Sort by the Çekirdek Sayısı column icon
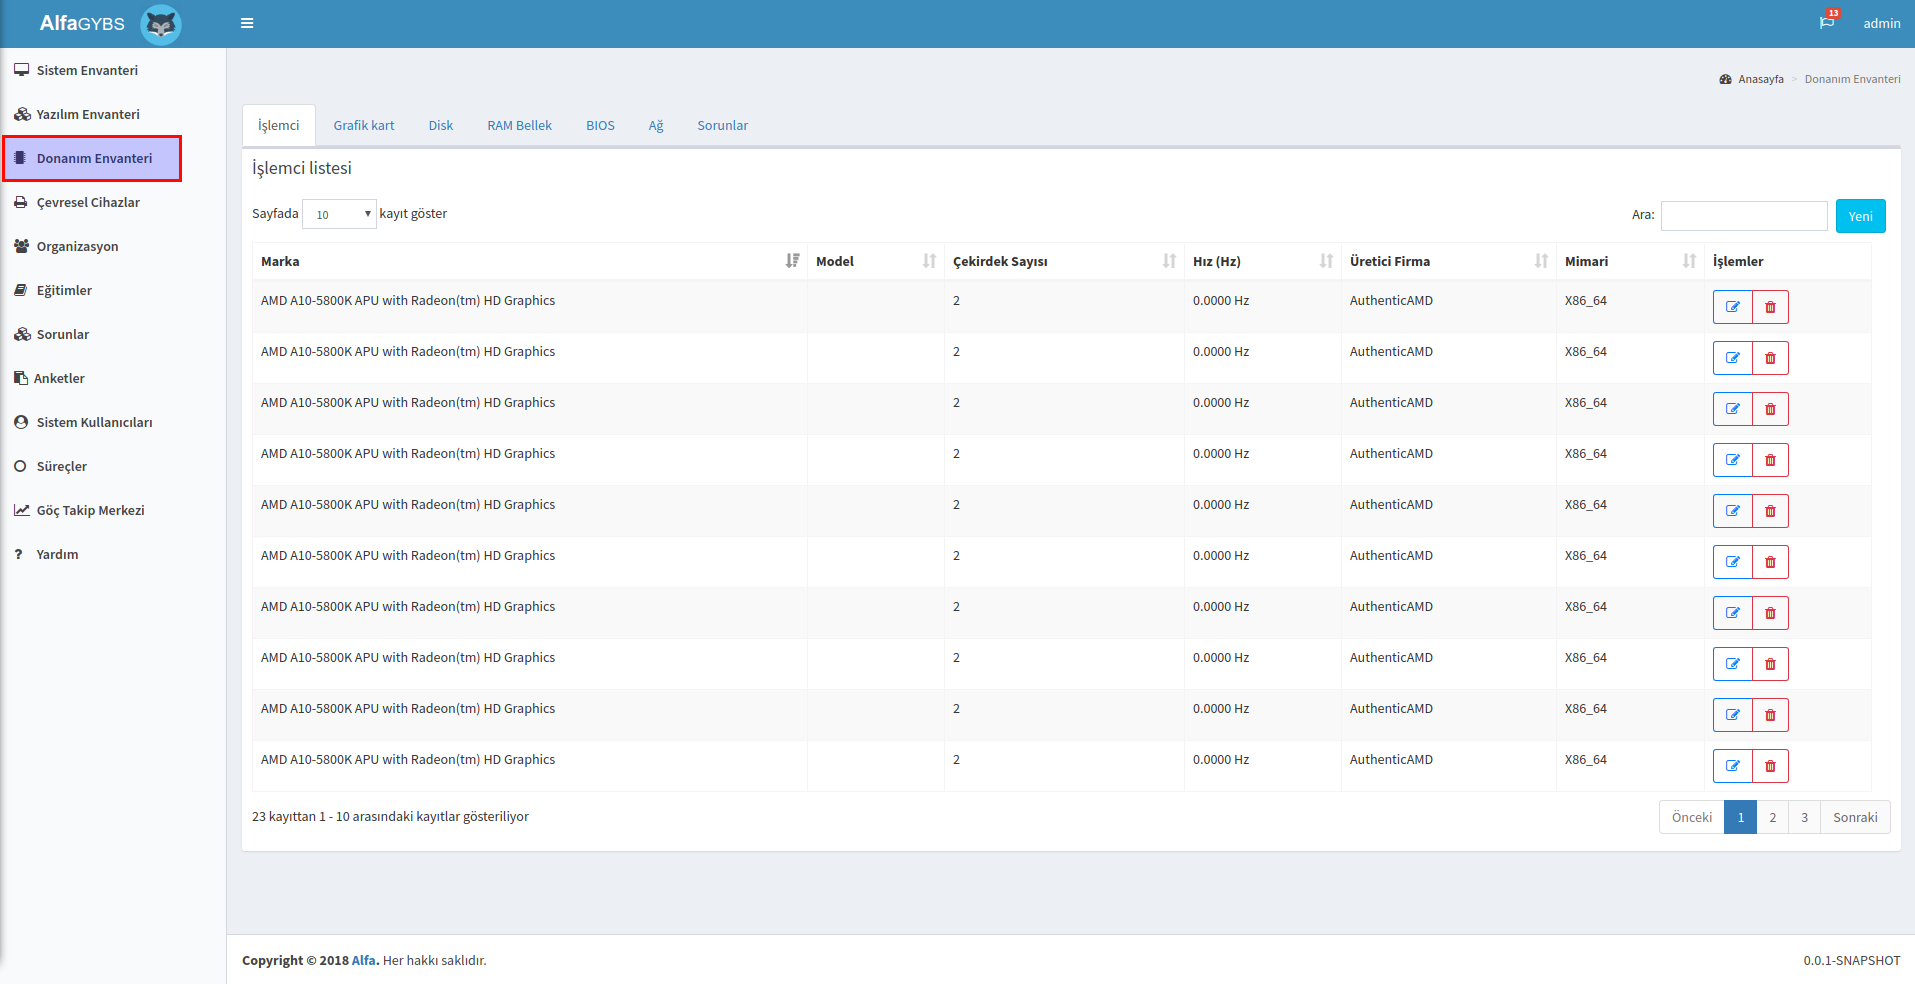 (x=1169, y=261)
